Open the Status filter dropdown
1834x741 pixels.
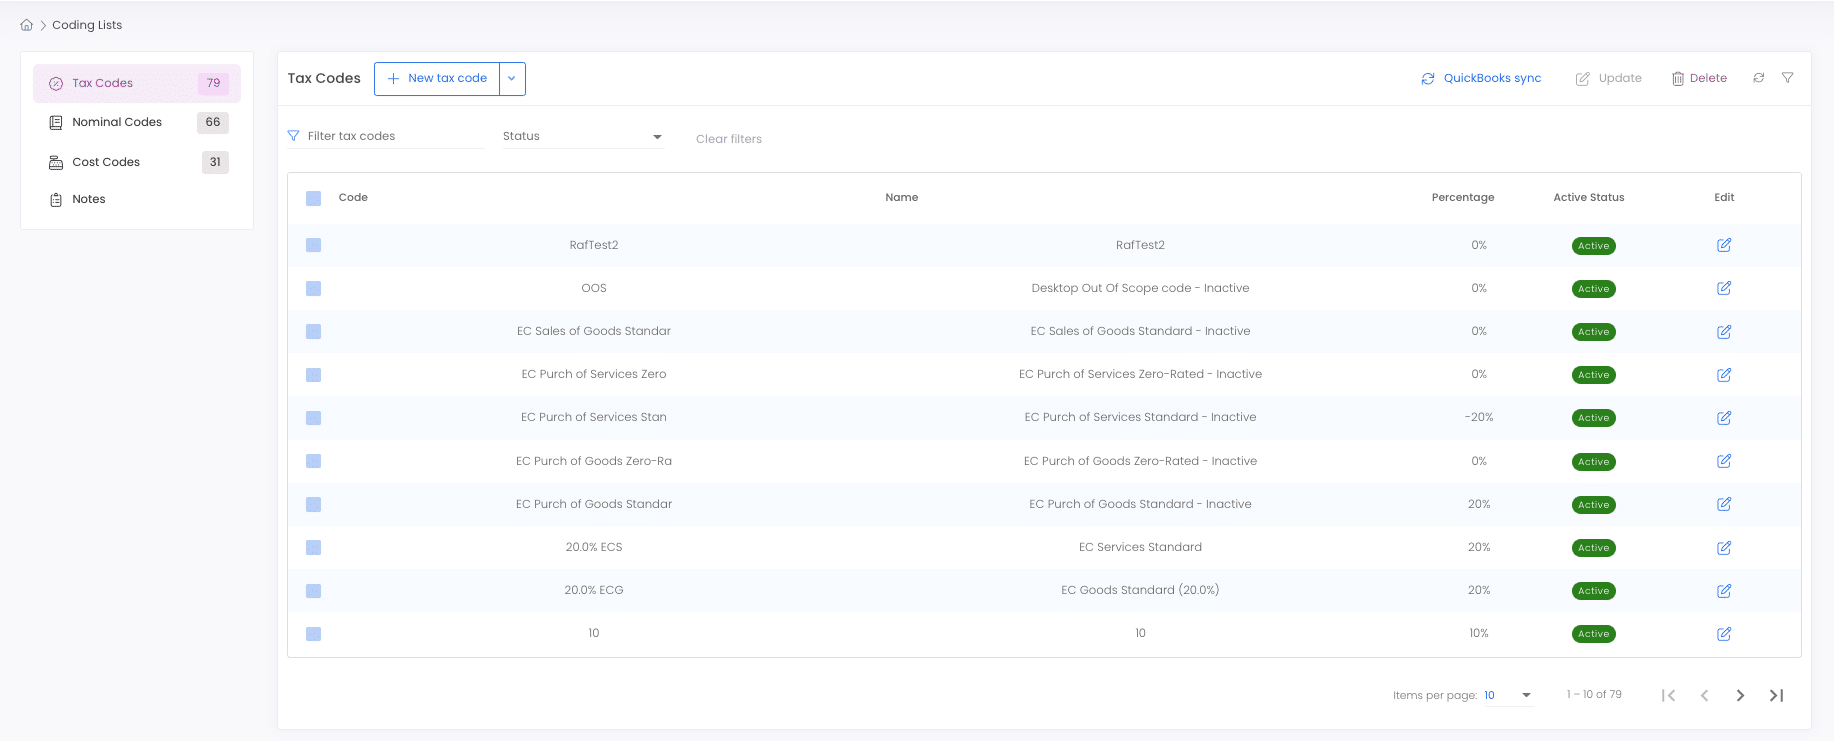click(582, 136)
